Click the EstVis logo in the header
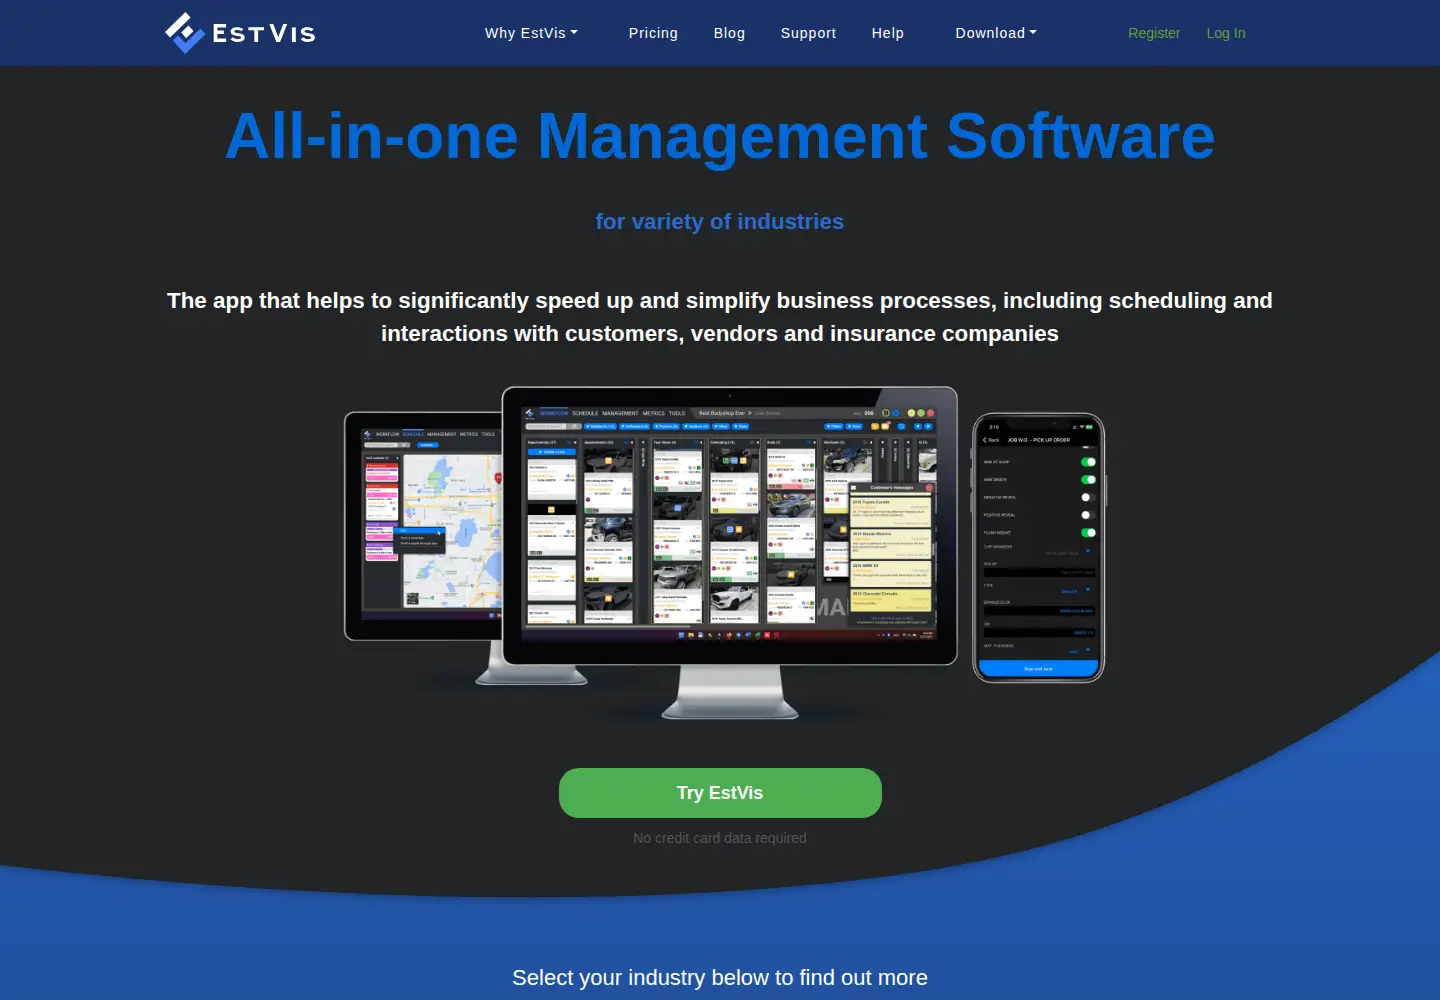The height and width of the screenshot is (1000, 1440). click(240, 33)
